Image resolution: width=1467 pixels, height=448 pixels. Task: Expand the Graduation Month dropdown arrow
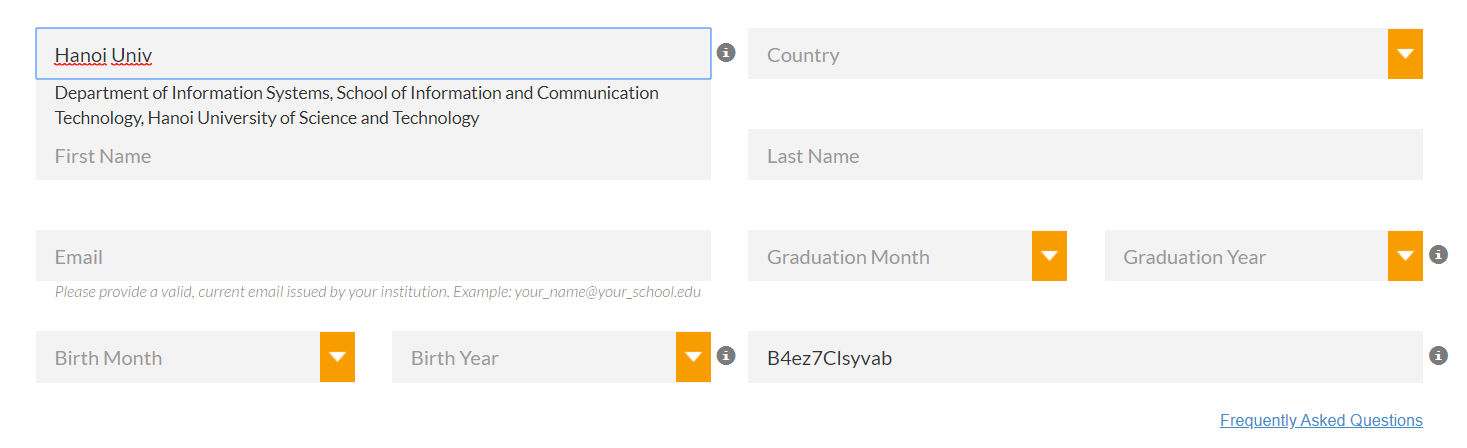[1049, 256]
